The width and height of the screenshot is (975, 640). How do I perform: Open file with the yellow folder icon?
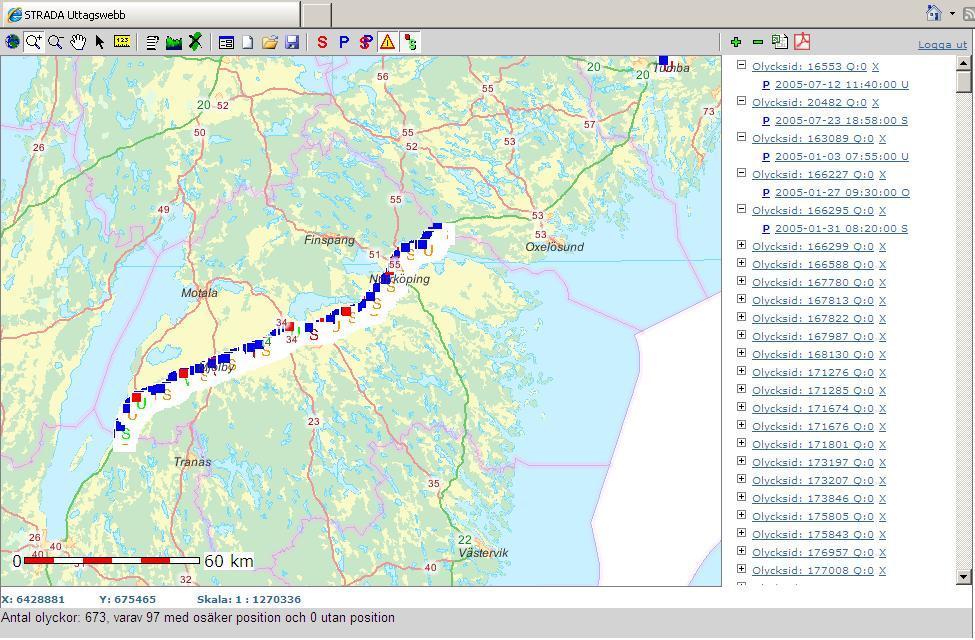[x=269, y=42]
